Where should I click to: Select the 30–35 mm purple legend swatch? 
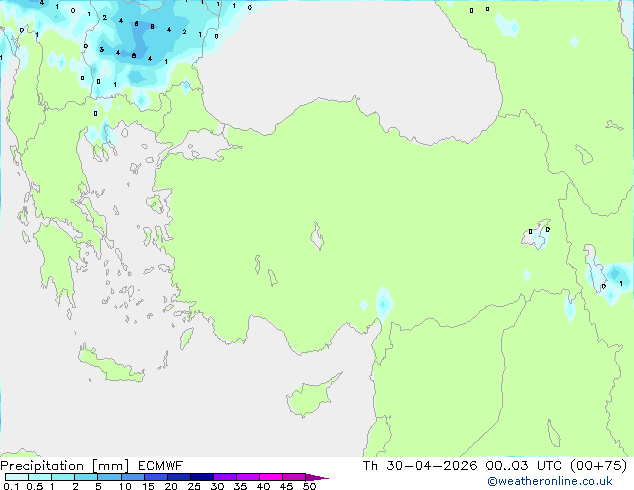coord(225,477)
